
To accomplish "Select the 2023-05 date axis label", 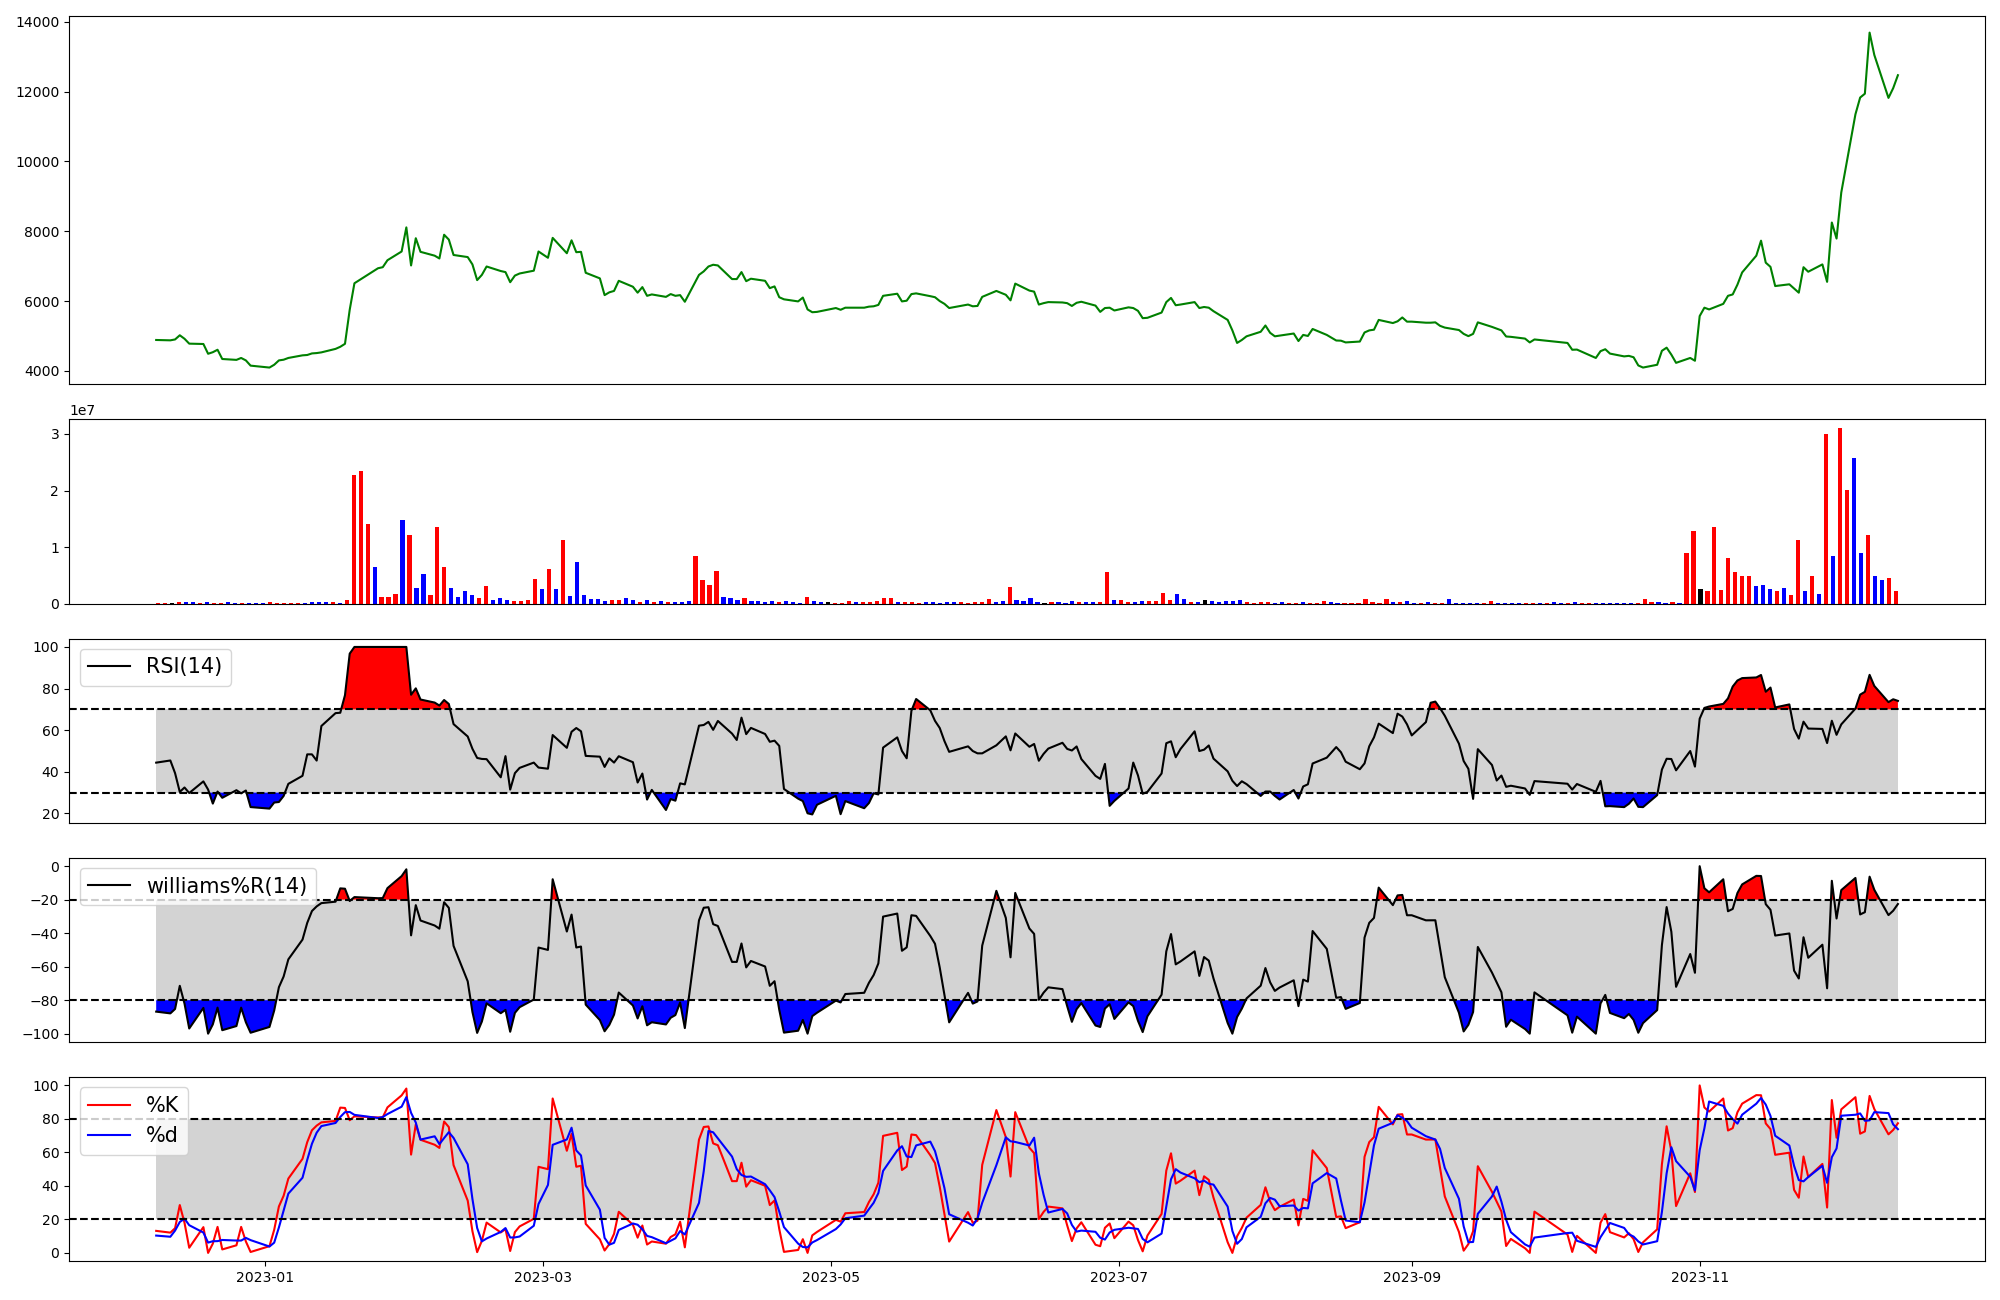I will click(x=831, y=1277).
